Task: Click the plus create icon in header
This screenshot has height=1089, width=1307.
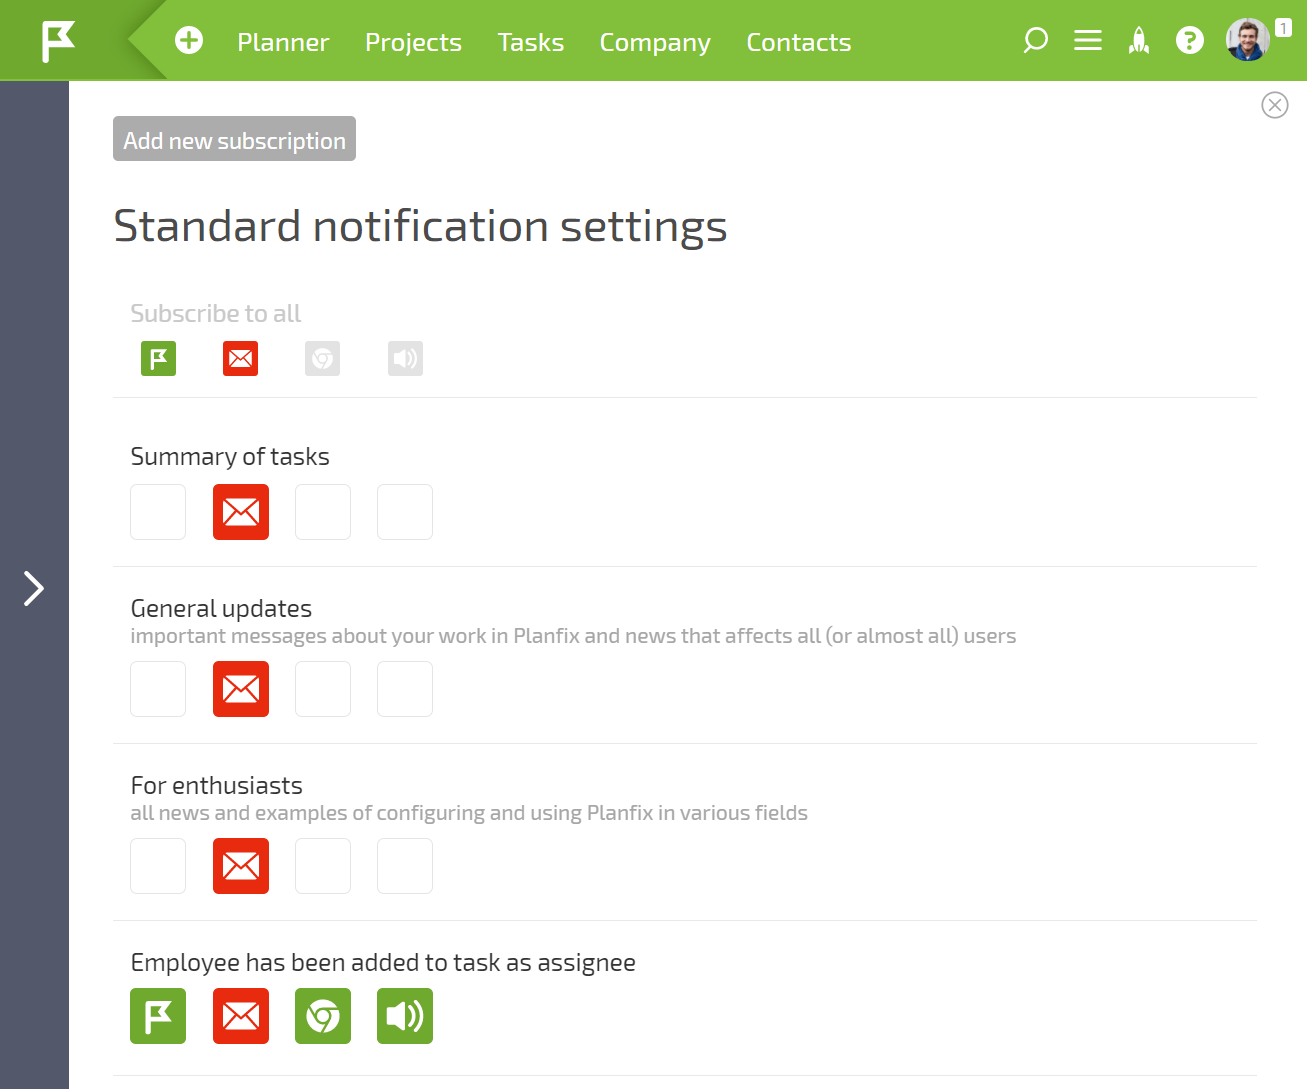Action: point(189,40)
